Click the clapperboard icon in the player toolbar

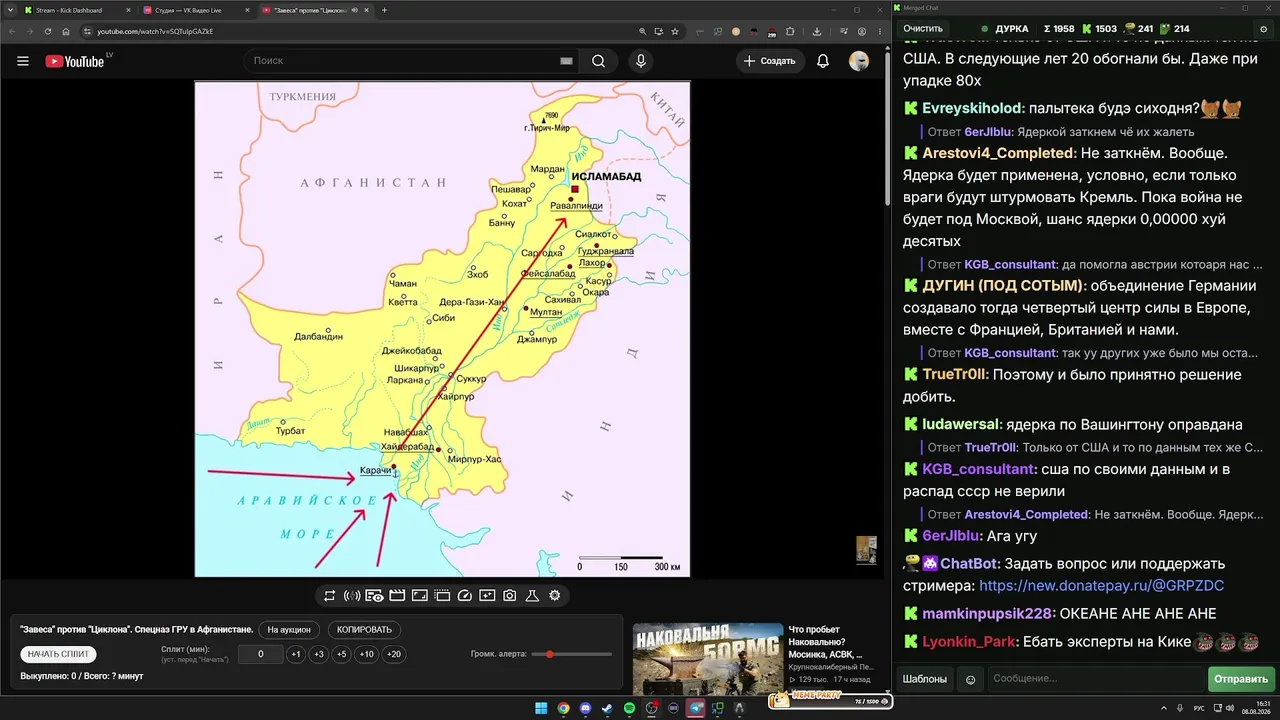397,596
